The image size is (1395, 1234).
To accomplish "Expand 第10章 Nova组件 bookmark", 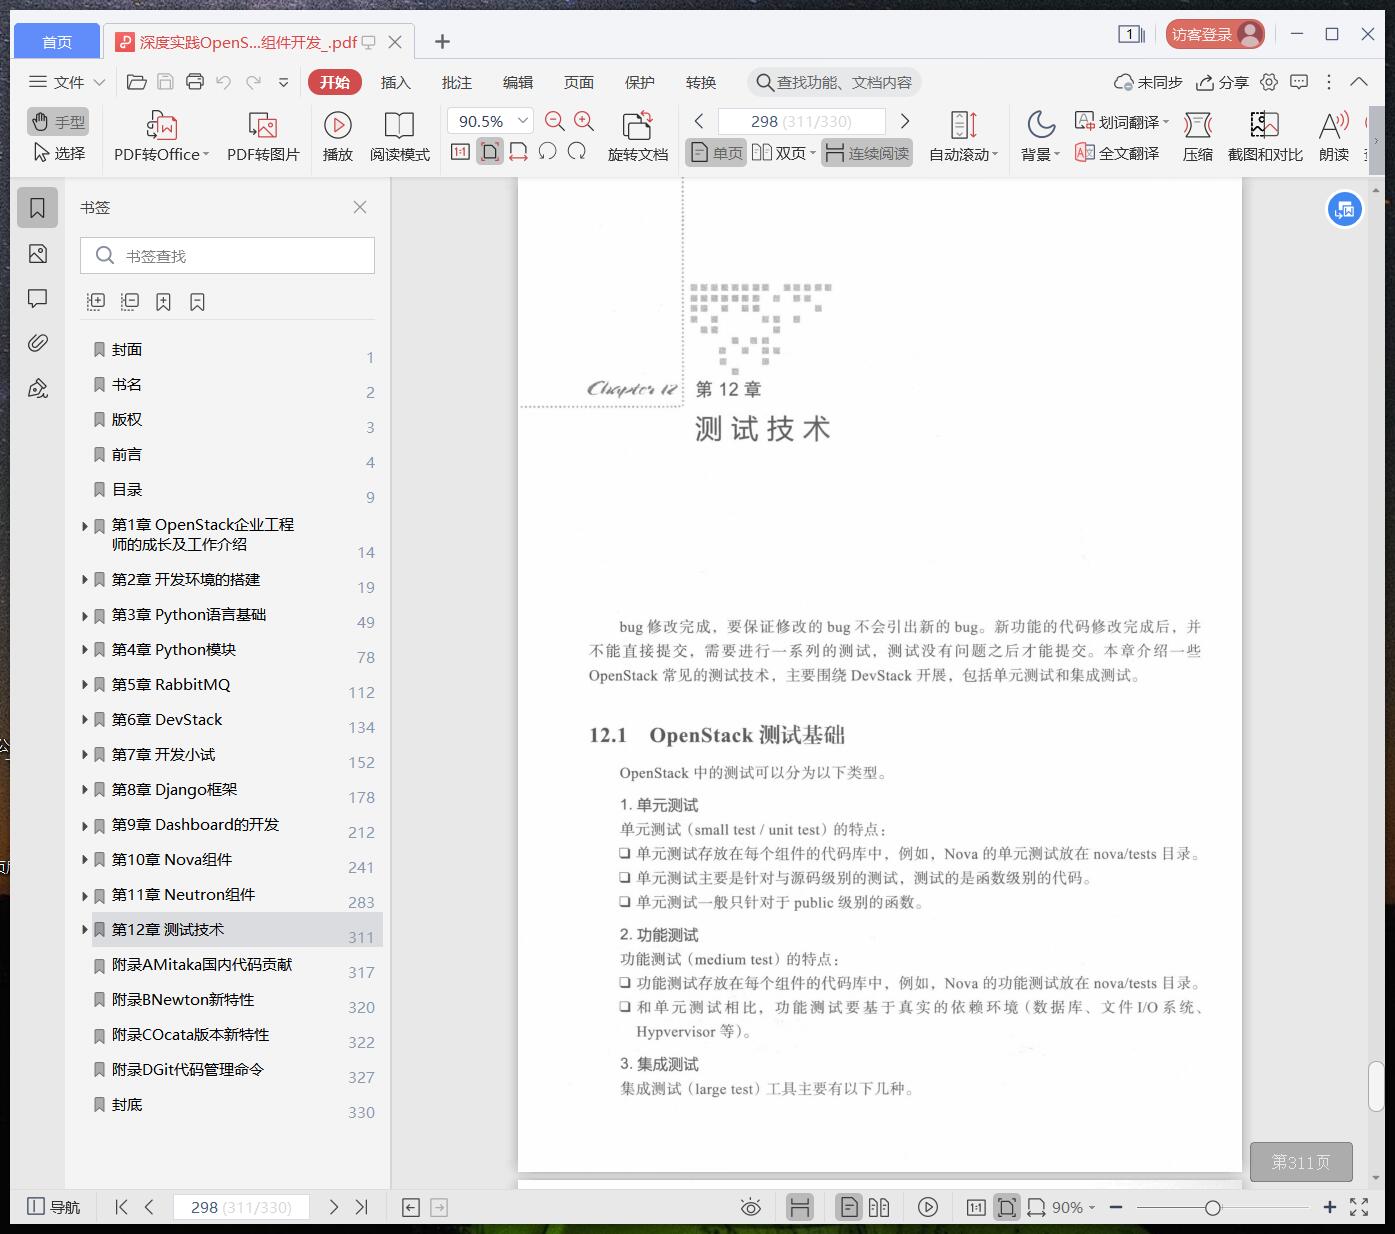I will click(85, 860).
